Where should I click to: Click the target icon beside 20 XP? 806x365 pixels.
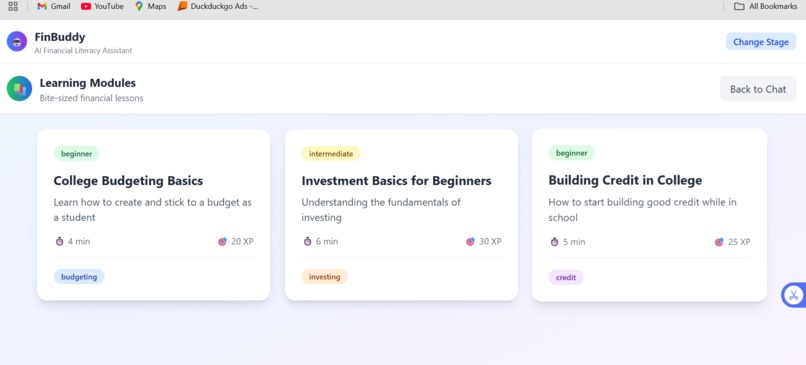pos(222,241)
